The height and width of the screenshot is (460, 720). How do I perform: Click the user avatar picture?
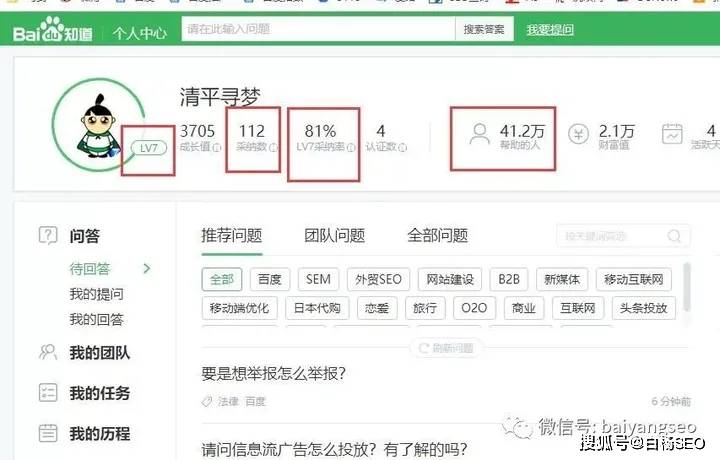(x=98, y=125)
